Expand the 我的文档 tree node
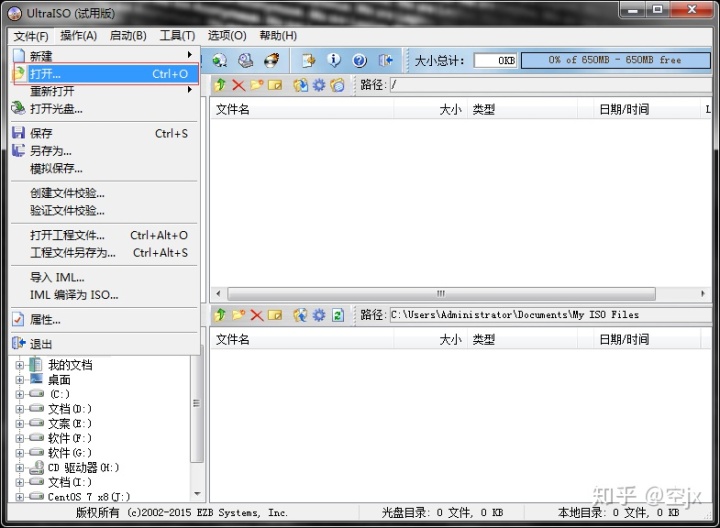The width and height of the screenshot is (720, 528). pos(20,365)
